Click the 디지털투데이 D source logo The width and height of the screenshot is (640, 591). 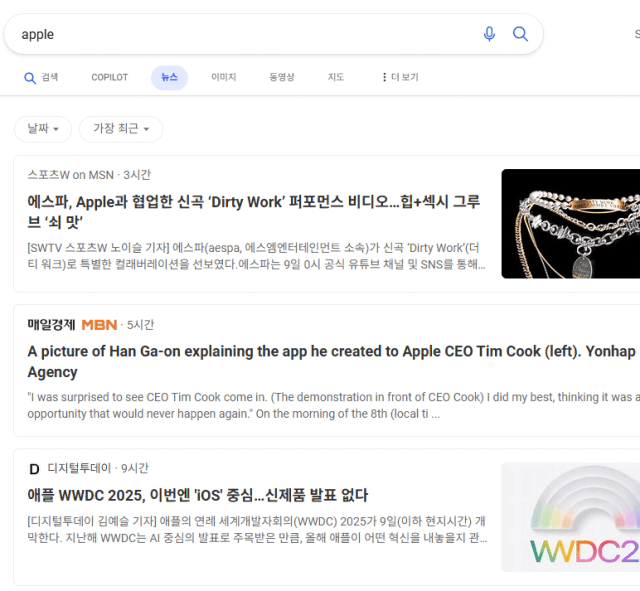click(x=34, y=469)
